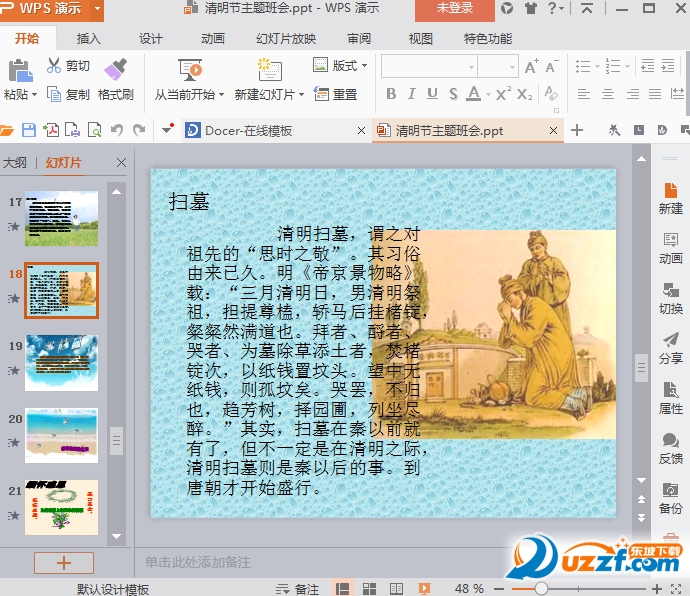
Task: Start slideshow with 从当前开始 icon
Action: tap(190, 69)
